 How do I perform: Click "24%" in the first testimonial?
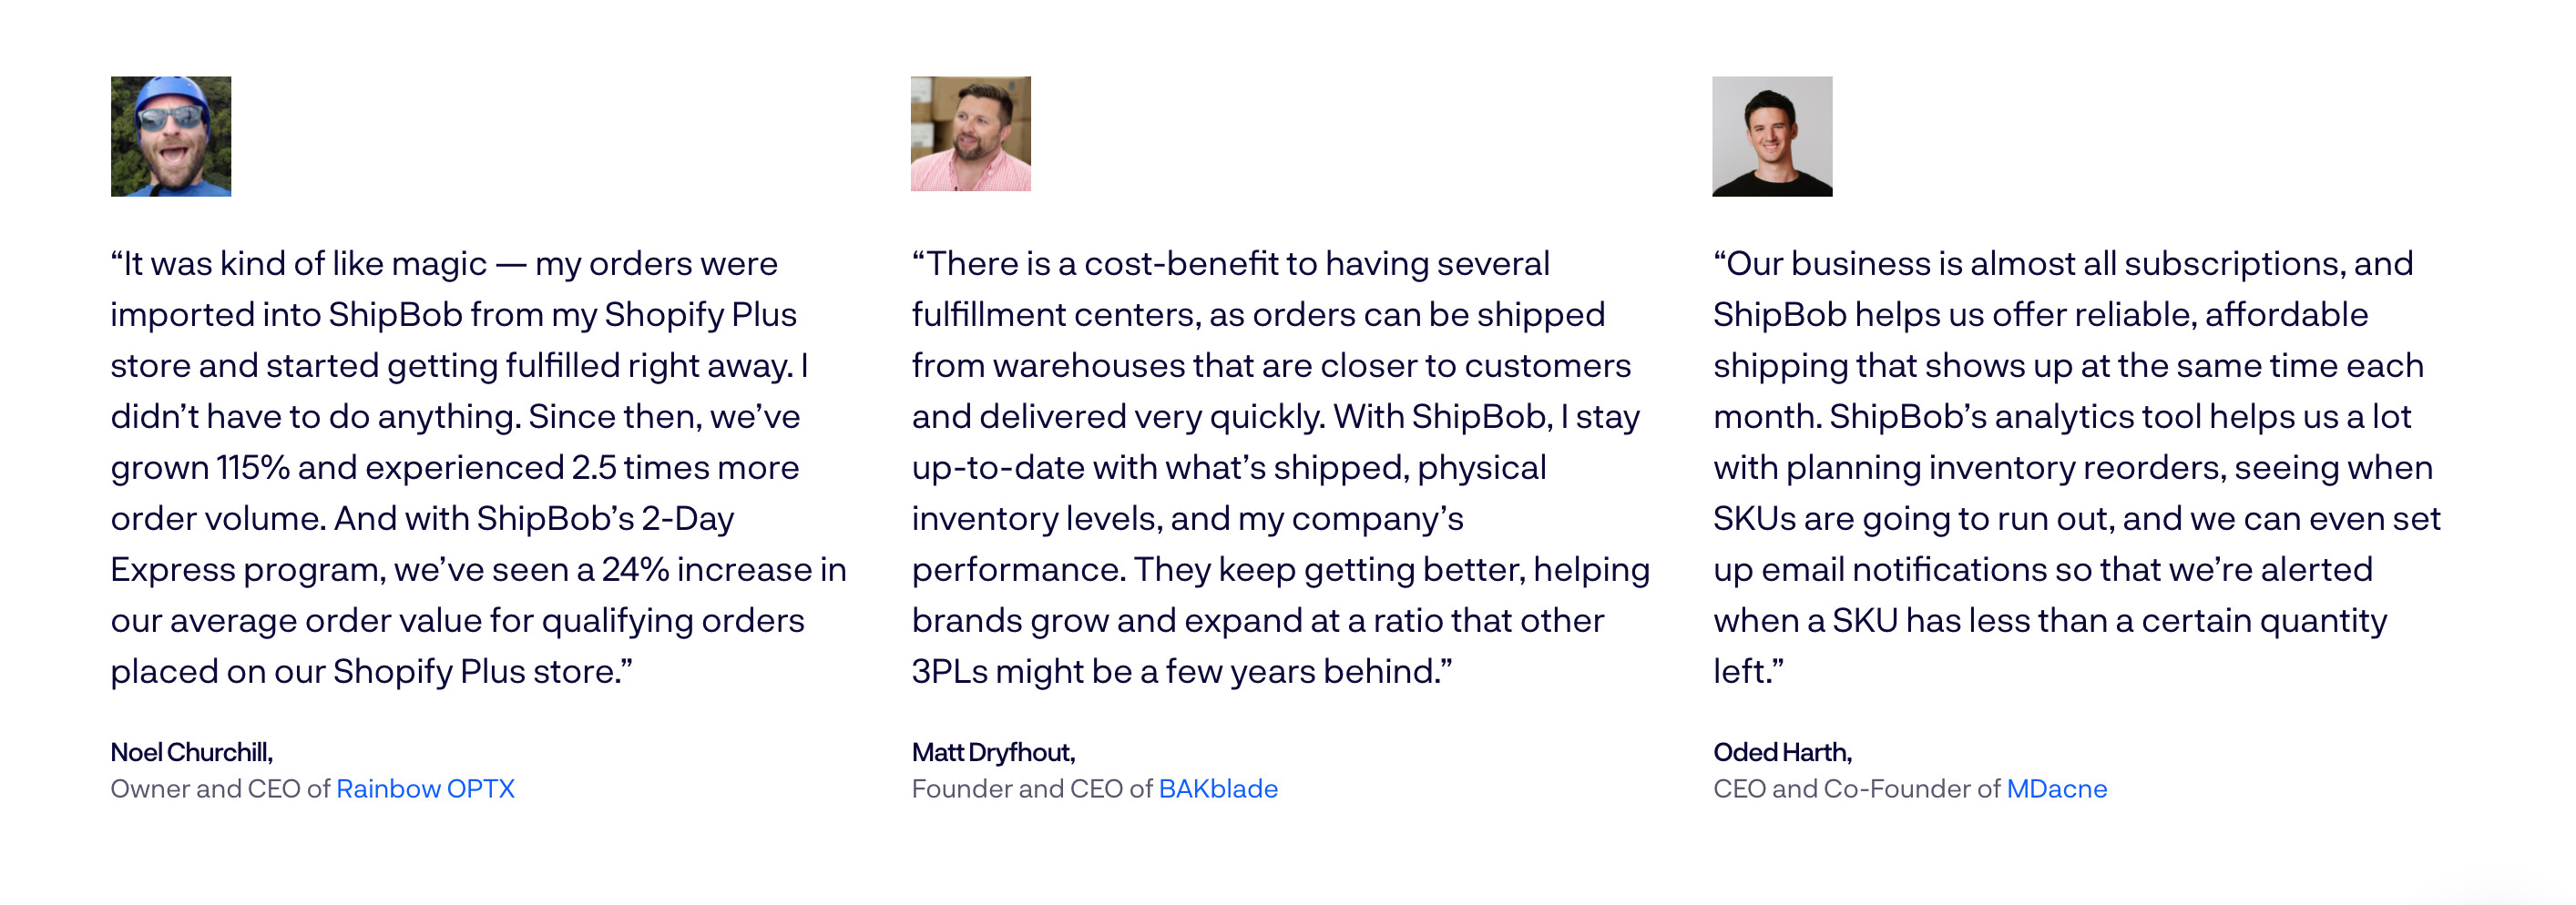(x=635, y=570)
